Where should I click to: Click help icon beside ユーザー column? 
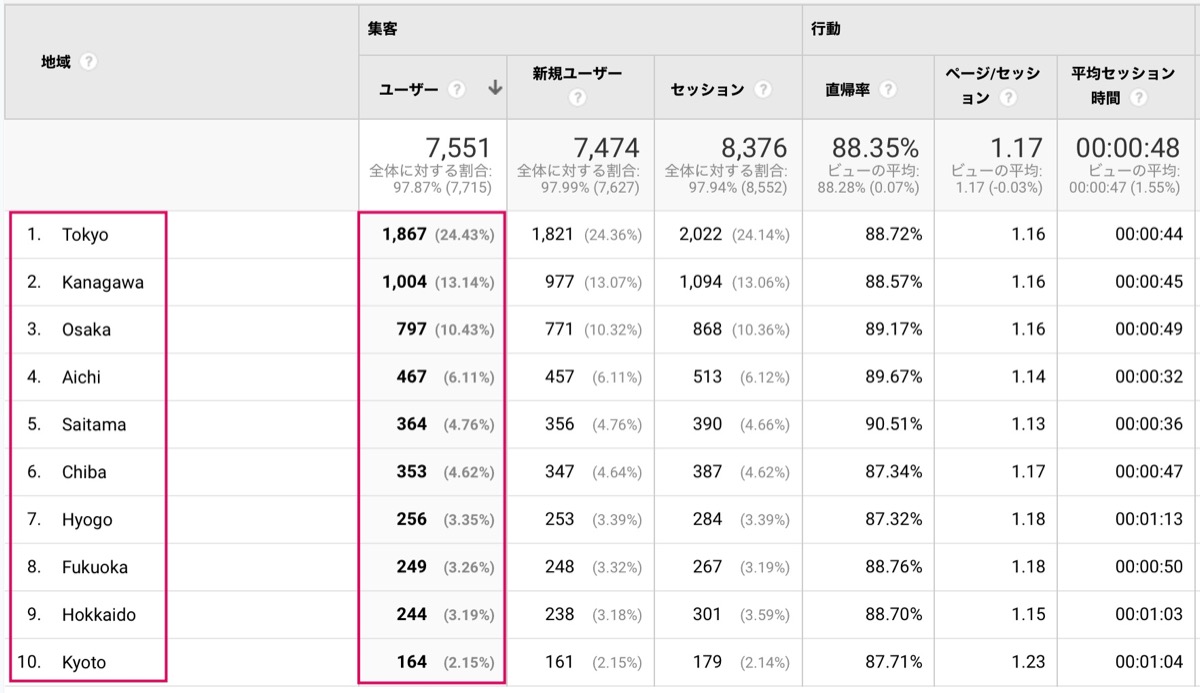[x=457, y=89]
